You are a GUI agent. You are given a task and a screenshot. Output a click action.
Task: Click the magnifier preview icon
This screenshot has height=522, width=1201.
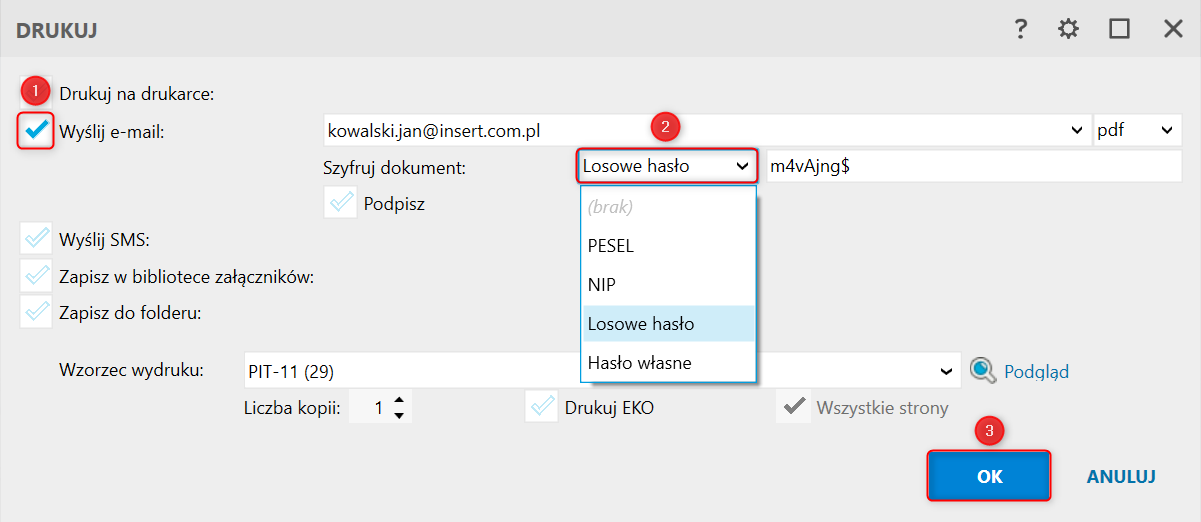pos(984,371)
